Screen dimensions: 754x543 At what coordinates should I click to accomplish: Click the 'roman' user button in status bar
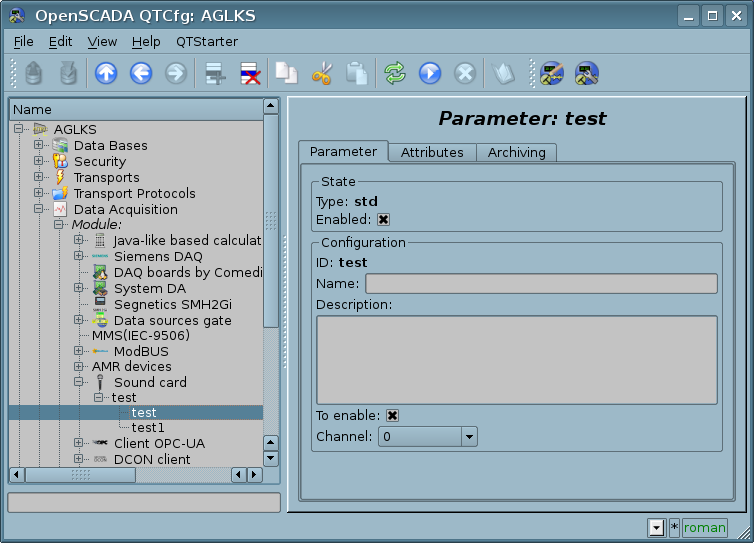pos(704,527)
